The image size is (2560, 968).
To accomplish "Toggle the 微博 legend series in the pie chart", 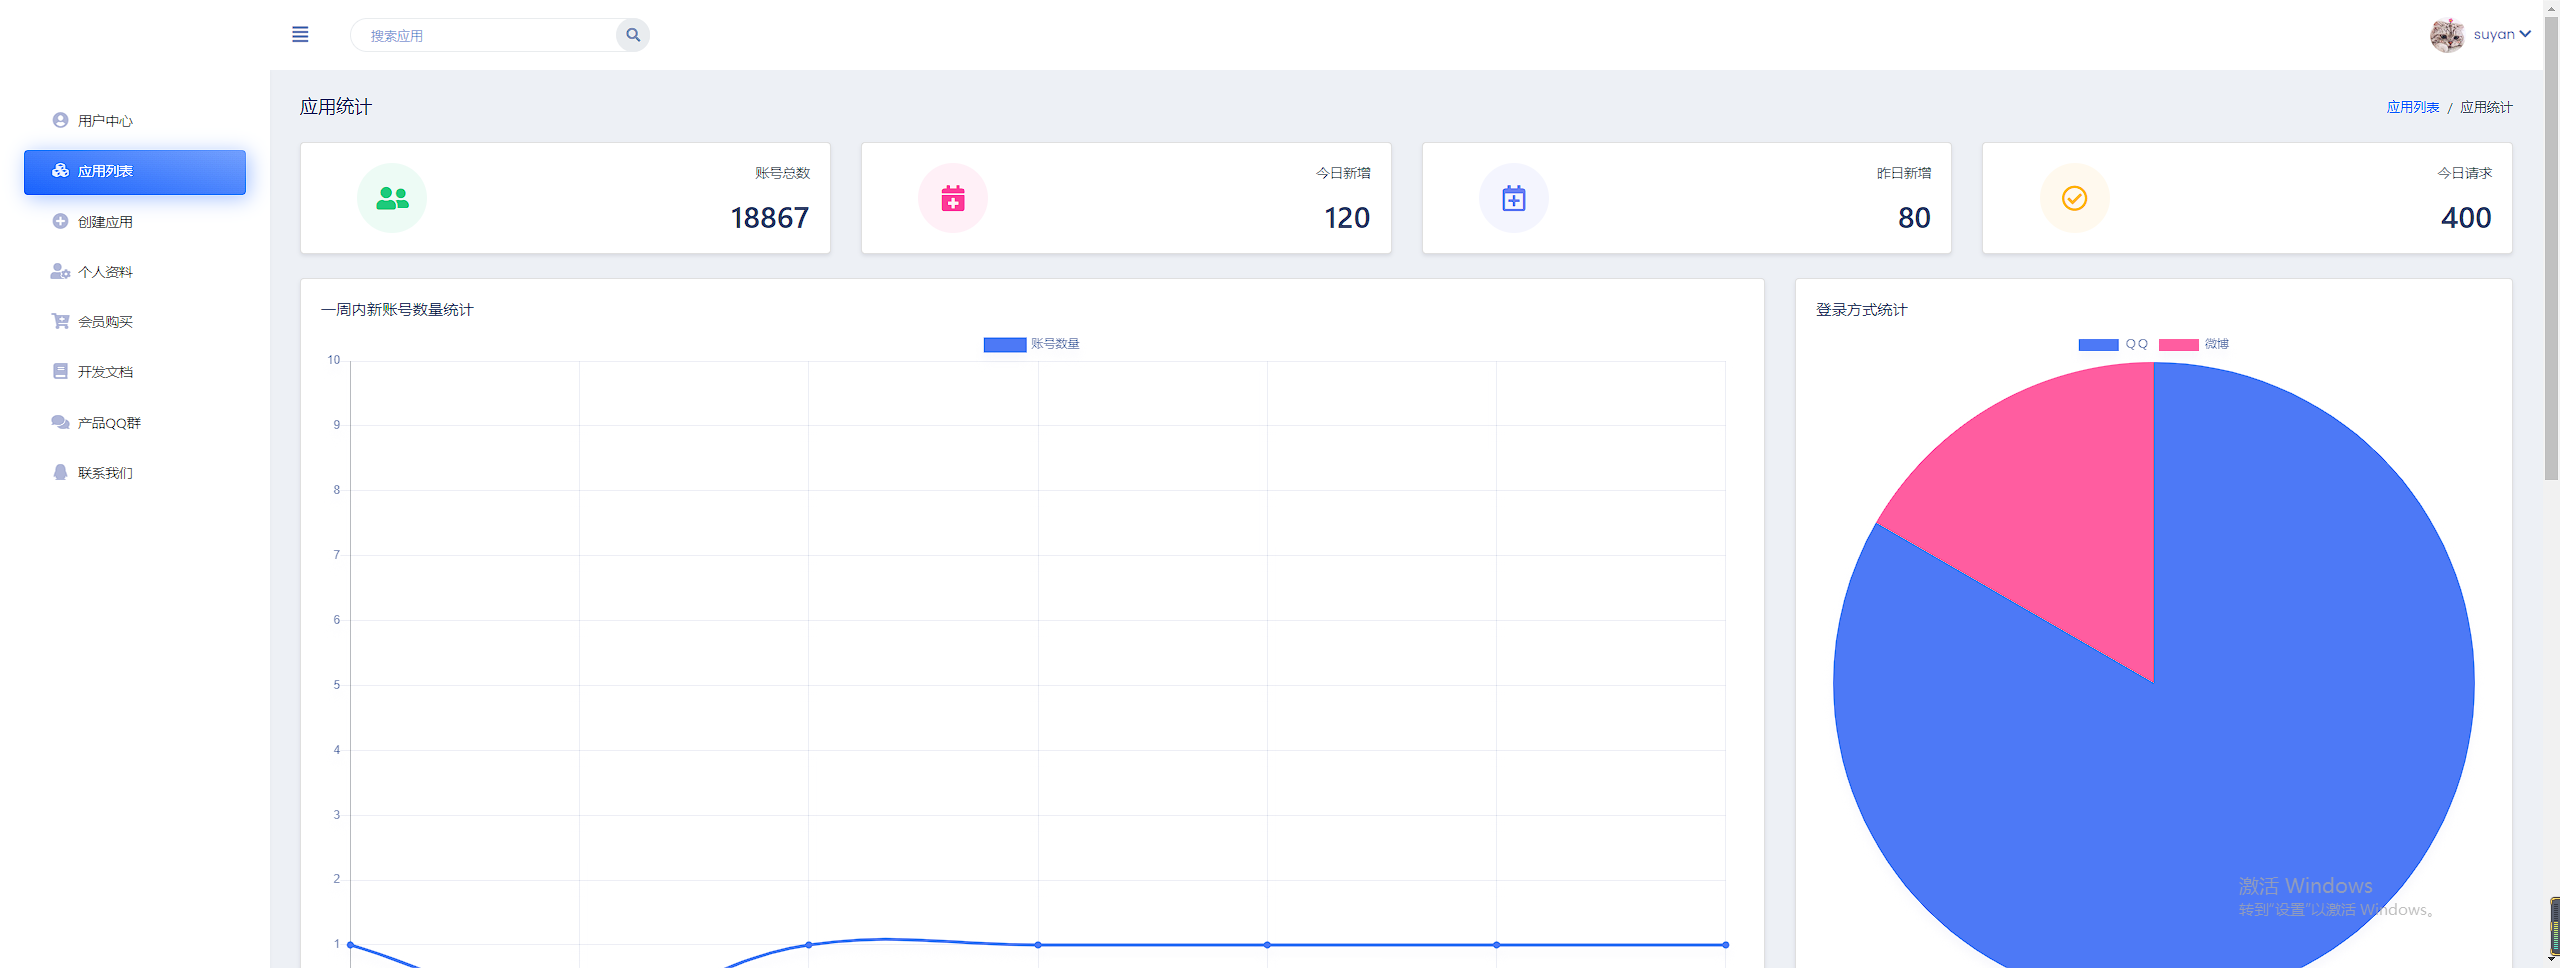I will (x=2193, y=344).
